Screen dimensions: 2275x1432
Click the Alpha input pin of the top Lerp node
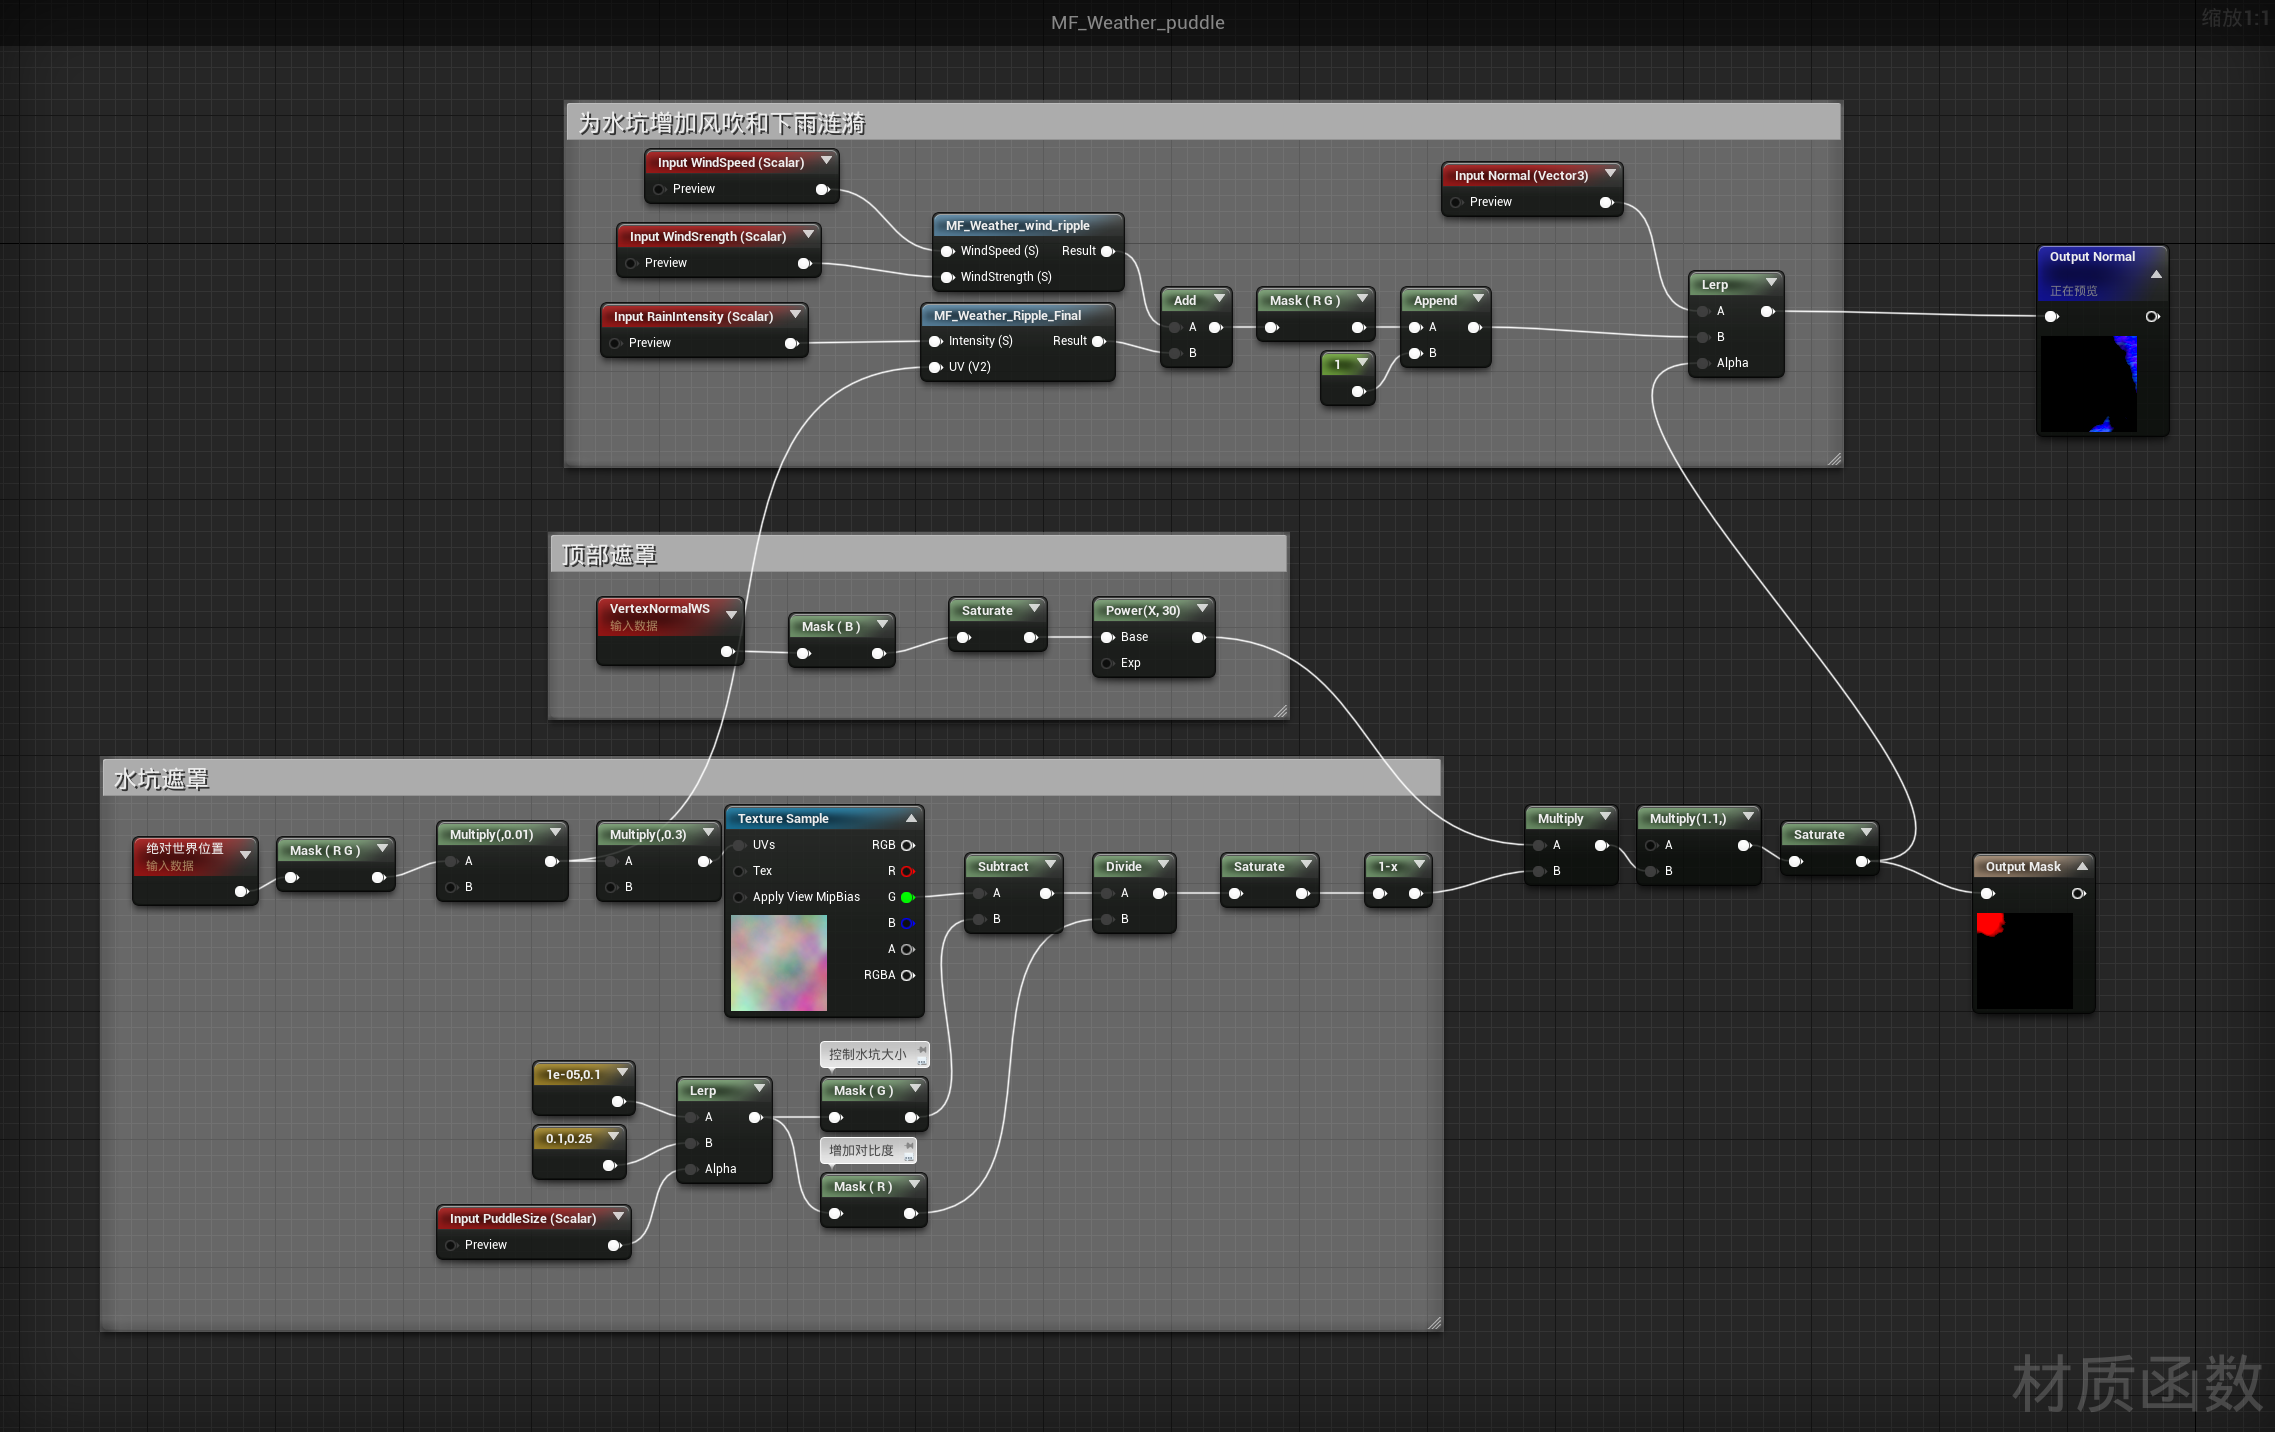pyautogui.click(x=1703, y=363)
